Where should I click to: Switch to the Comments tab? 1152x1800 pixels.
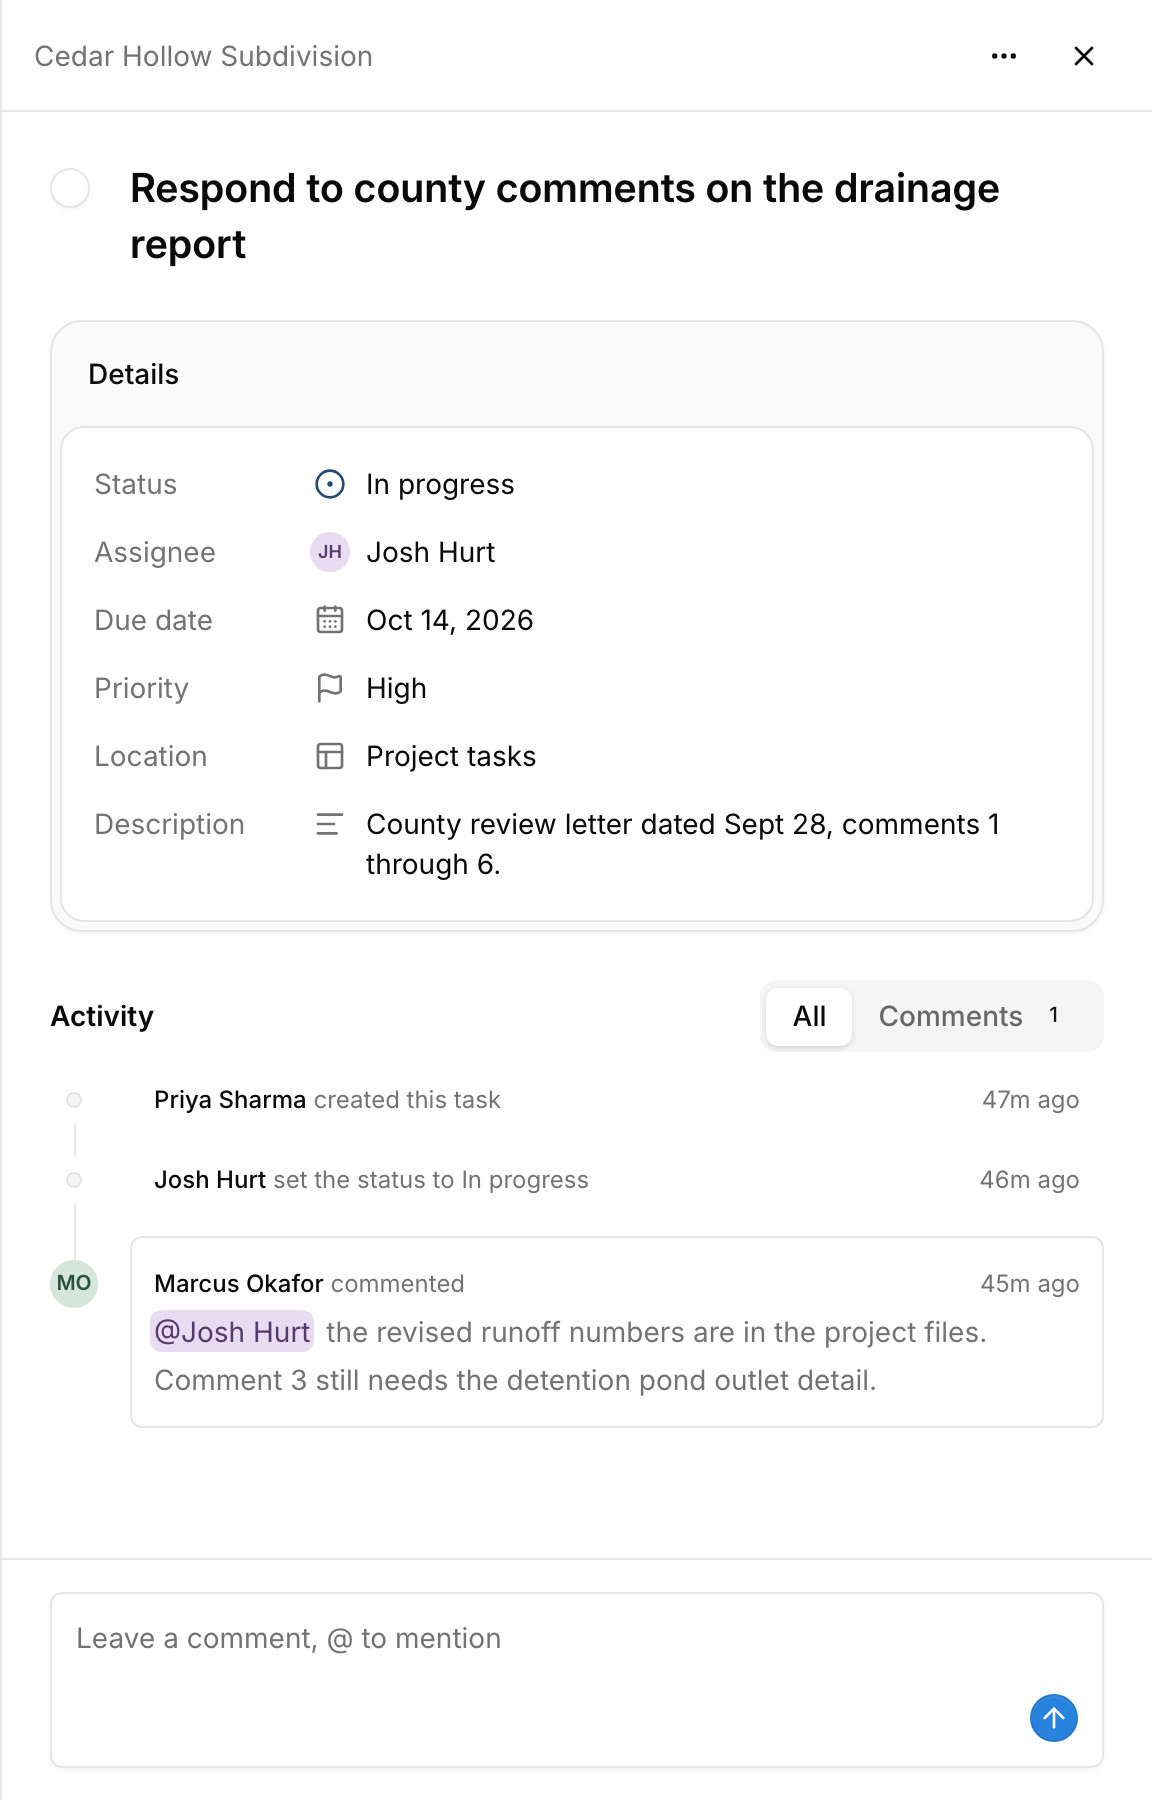click(x=969, y=1016)
